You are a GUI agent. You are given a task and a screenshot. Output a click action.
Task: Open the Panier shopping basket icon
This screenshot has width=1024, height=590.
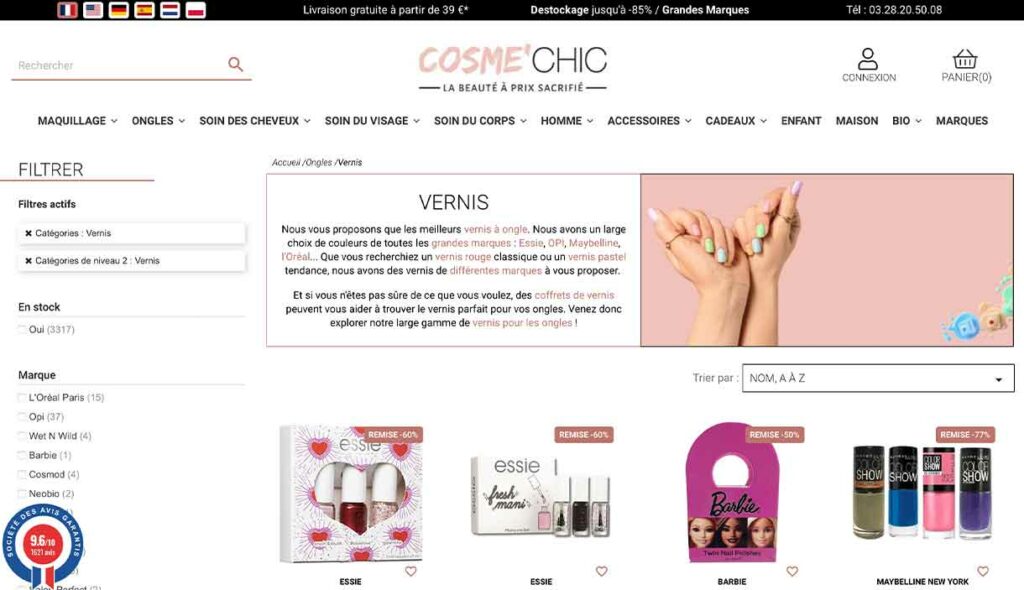point(965,59)
